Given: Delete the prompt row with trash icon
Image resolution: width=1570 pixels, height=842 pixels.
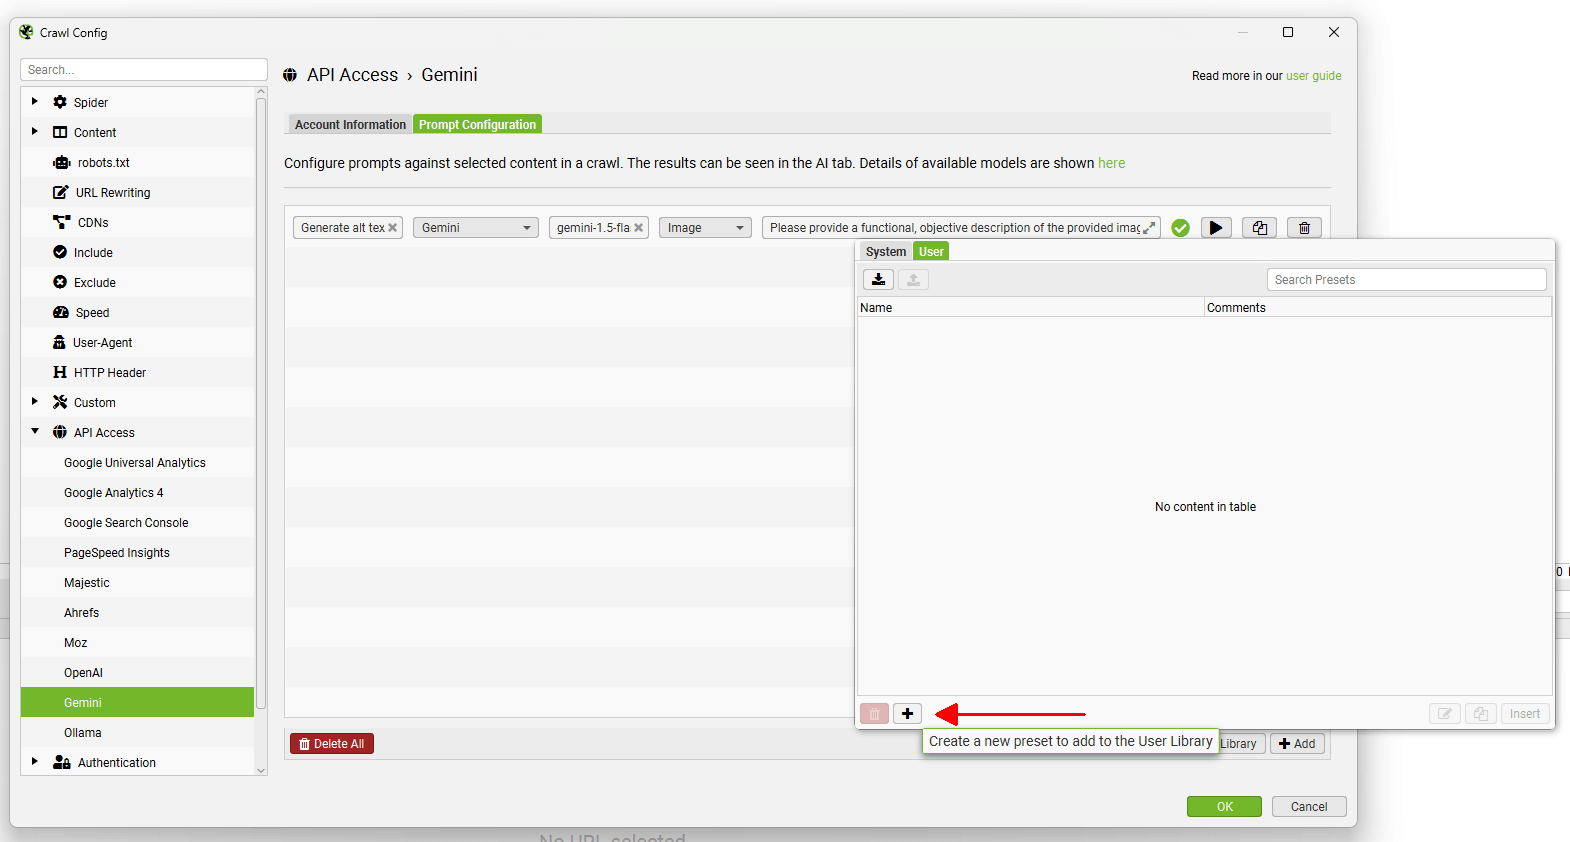Looking at the screenshot, I should click(x=1304, y=228).
